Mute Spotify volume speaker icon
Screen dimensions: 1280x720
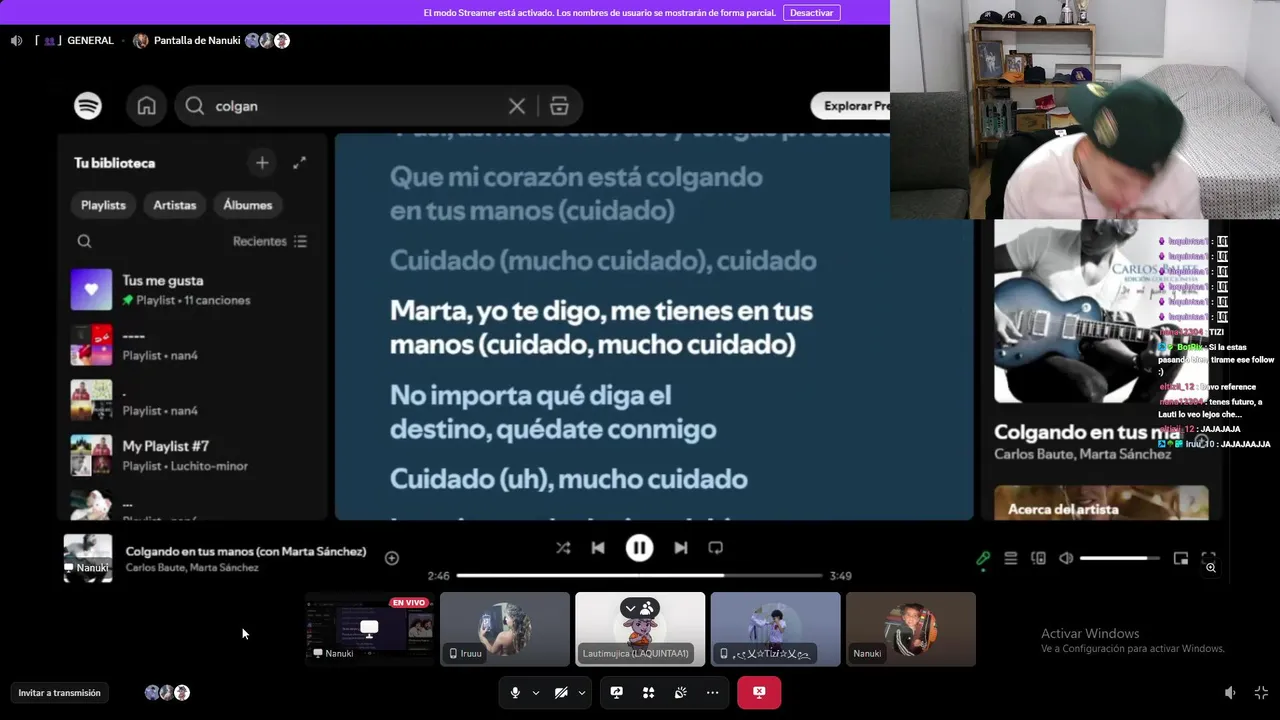pyautogui.click(x=1066, y=559)
